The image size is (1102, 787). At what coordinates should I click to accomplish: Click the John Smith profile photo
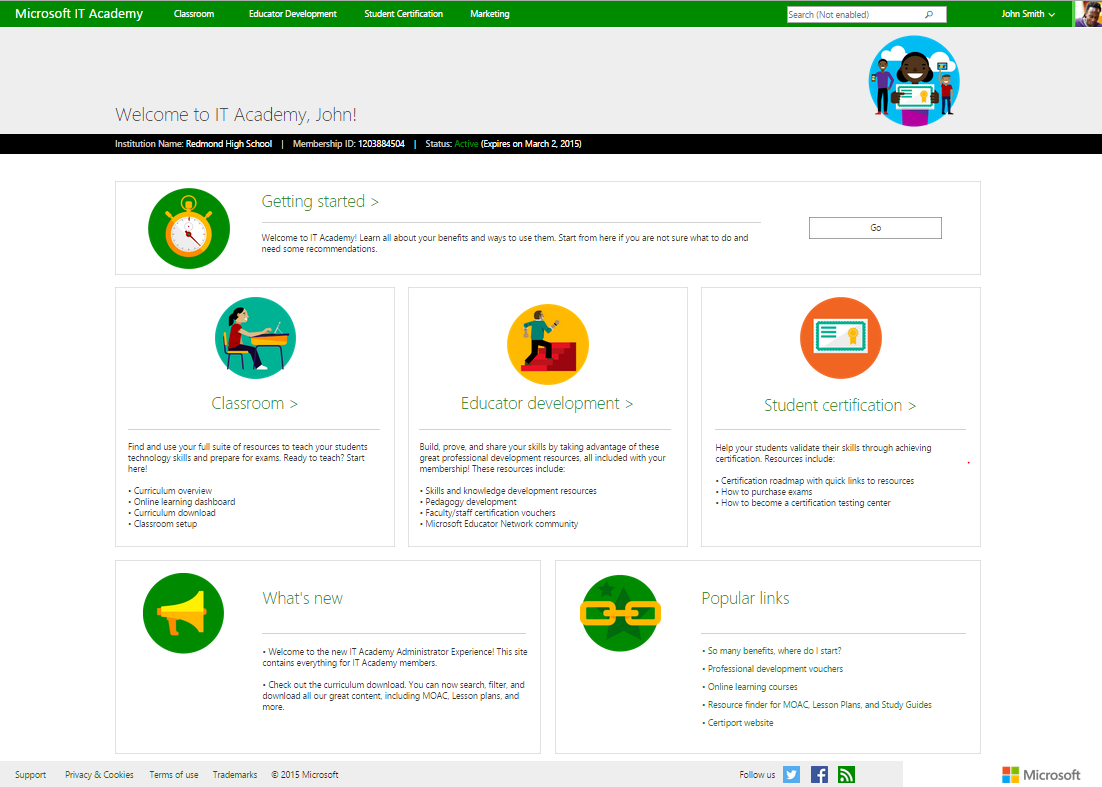click(1088, 13)
